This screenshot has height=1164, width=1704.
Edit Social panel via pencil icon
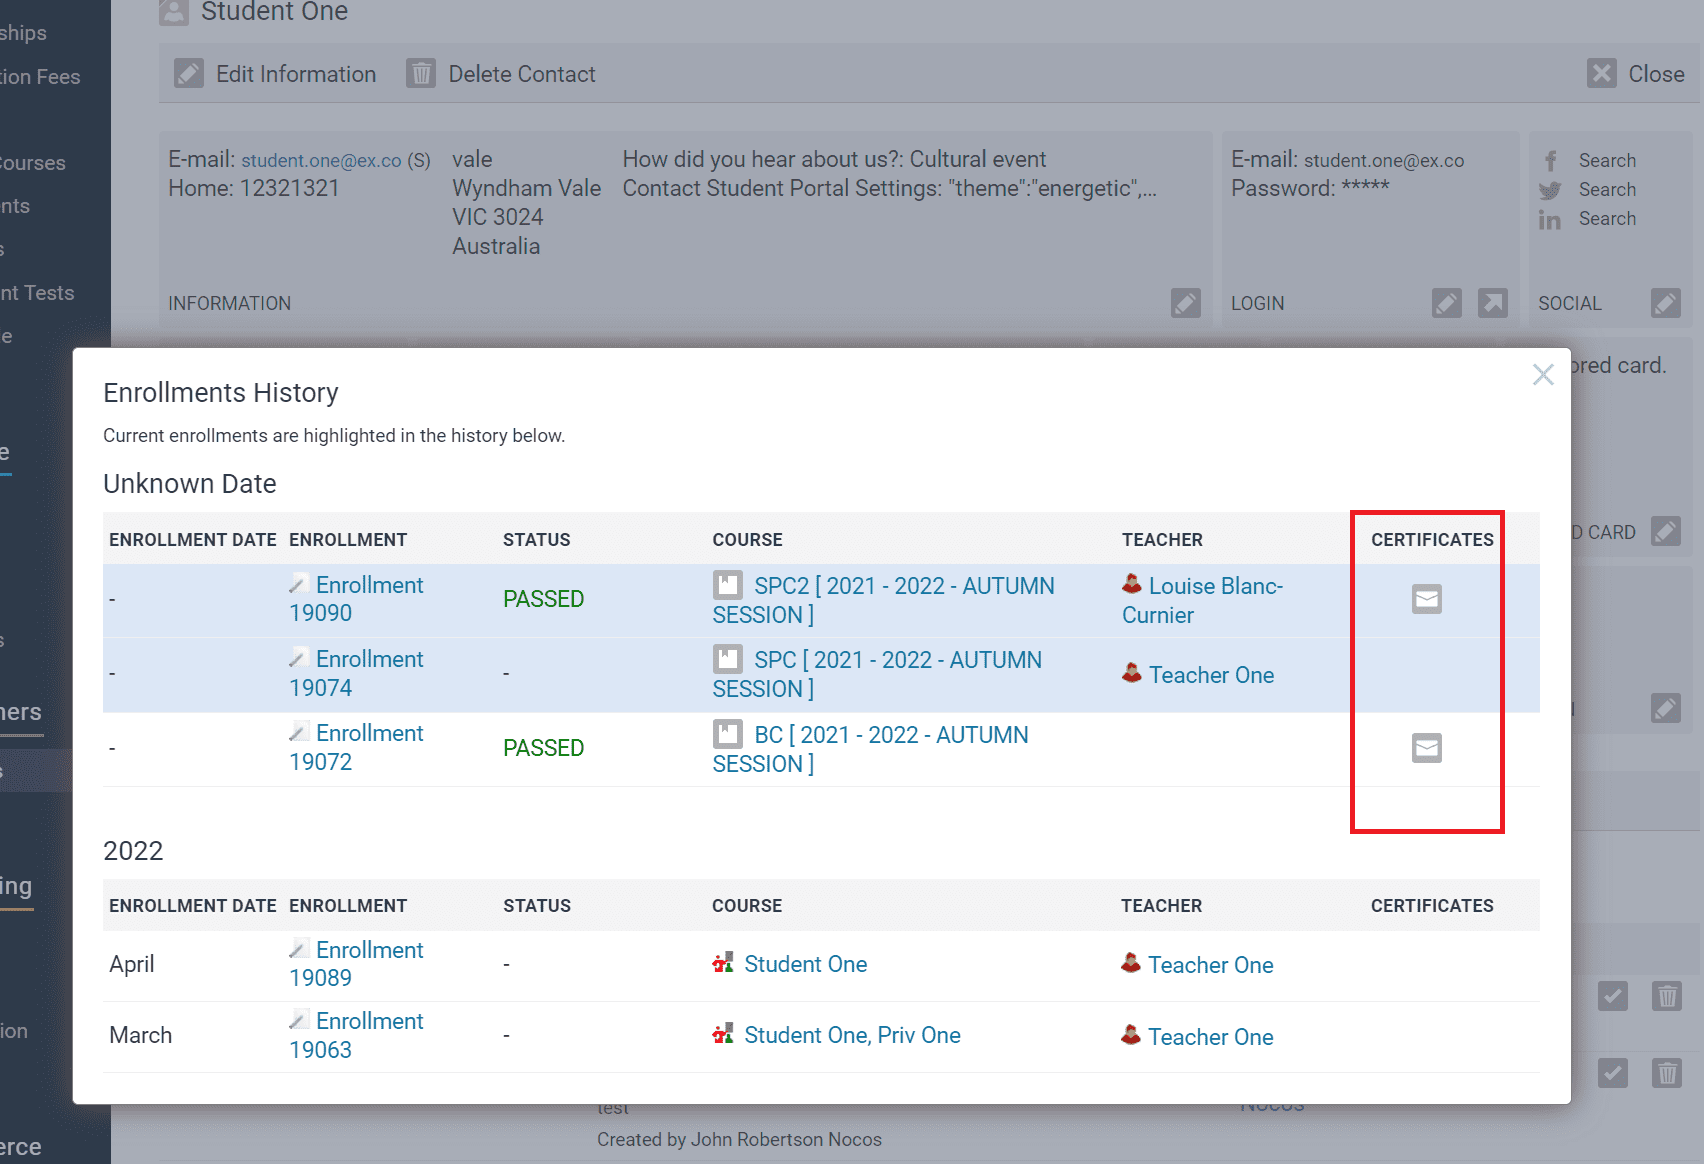(x=1665, y=303)
